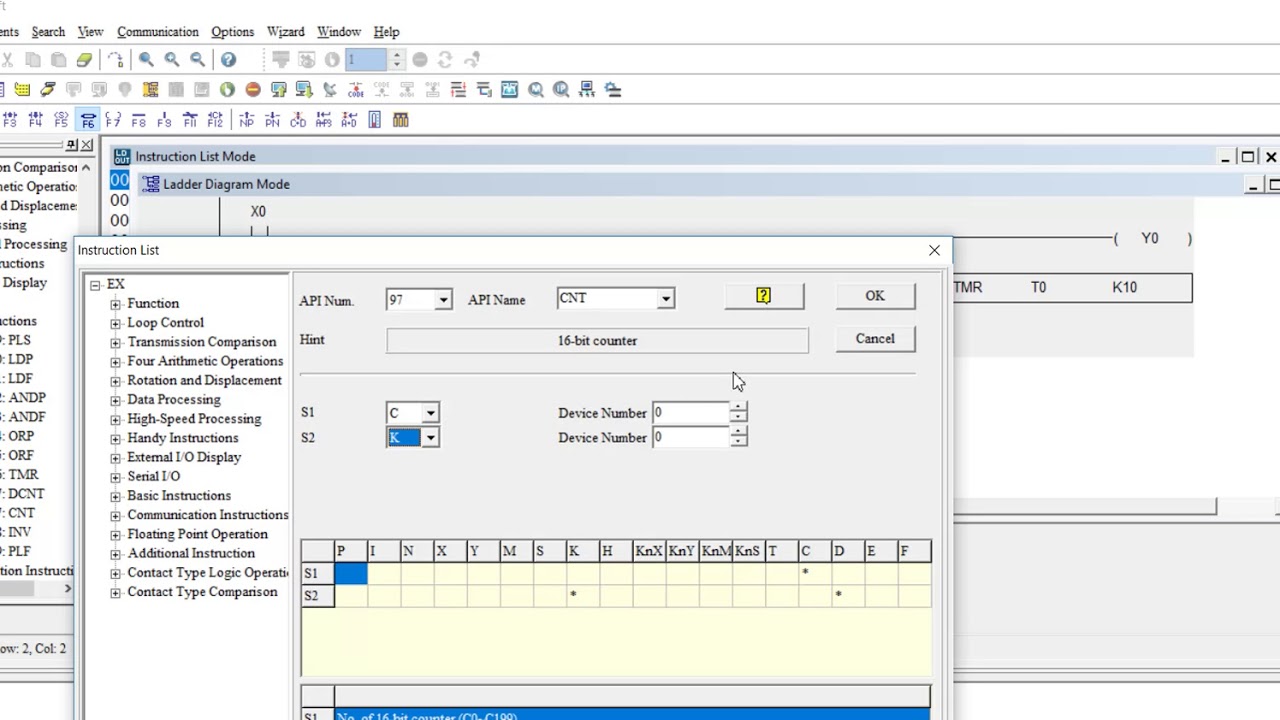Click the Paste clipboard icon
This screenshot has width=1280, height=720.
click(59, 60)
